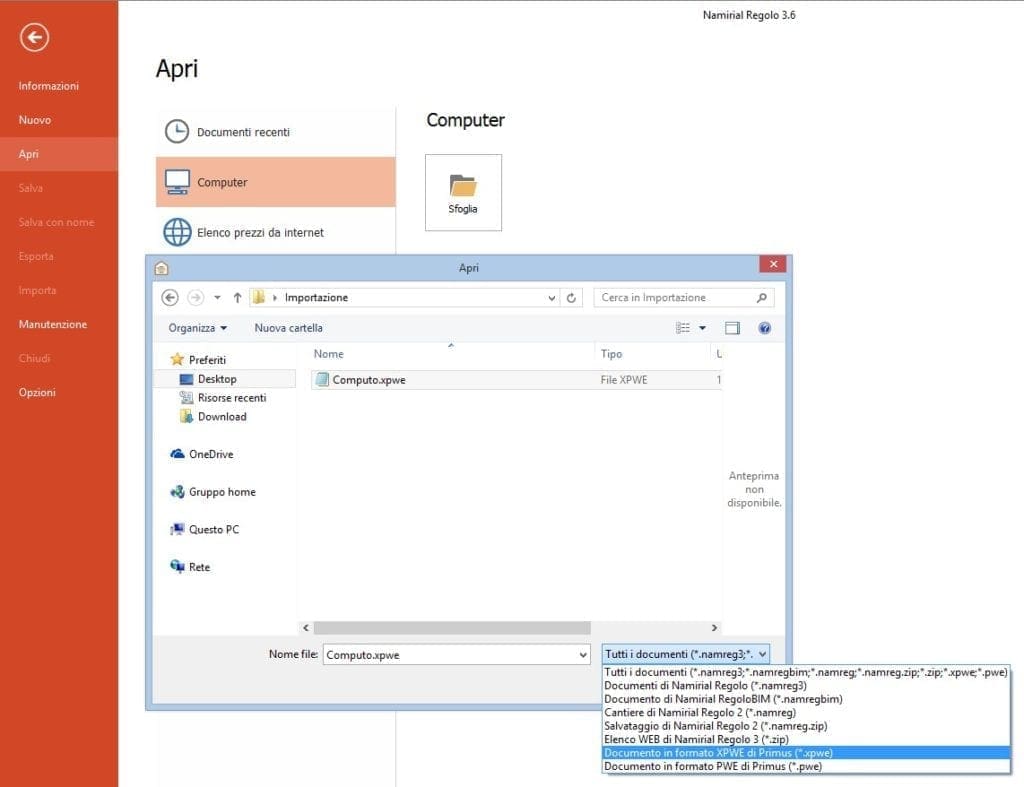
Task: Click Importazione in the address bar
Action: click(x=316, y=298)
